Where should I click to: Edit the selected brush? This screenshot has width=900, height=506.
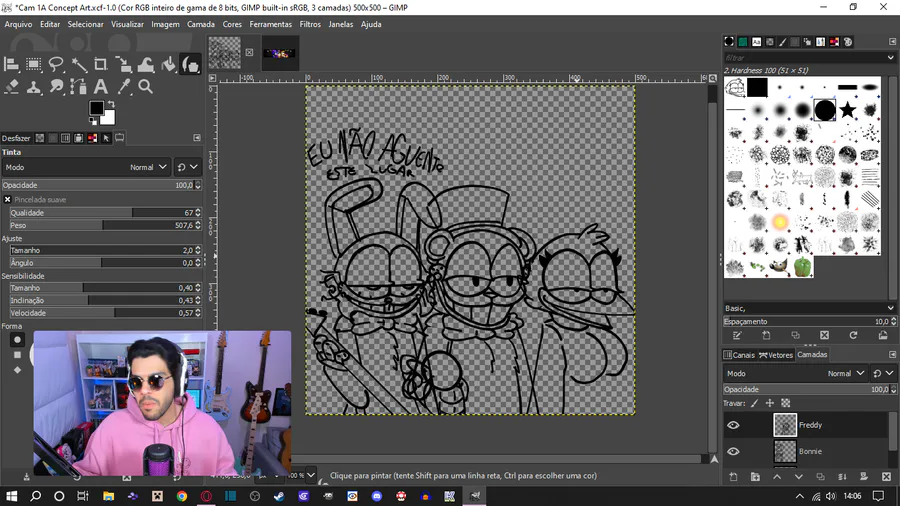(x=738, y=336)
